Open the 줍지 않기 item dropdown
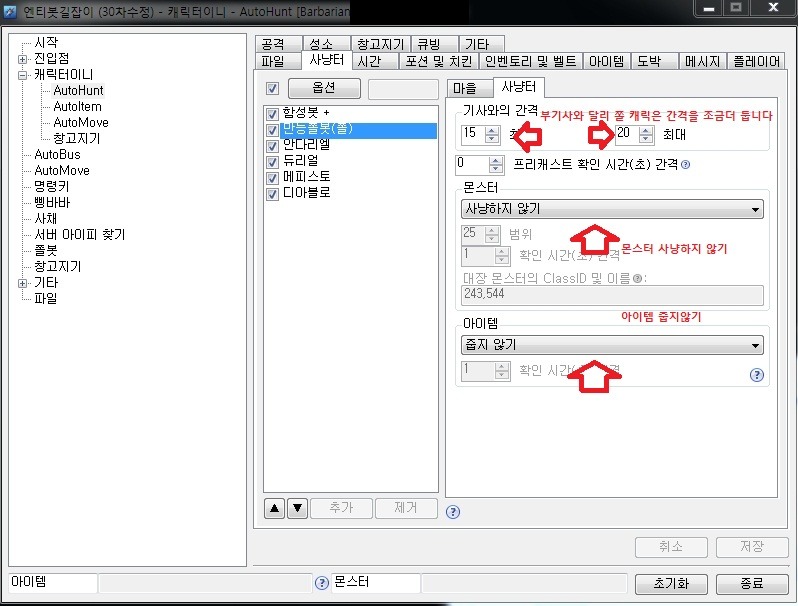 (x=612, y=345)
